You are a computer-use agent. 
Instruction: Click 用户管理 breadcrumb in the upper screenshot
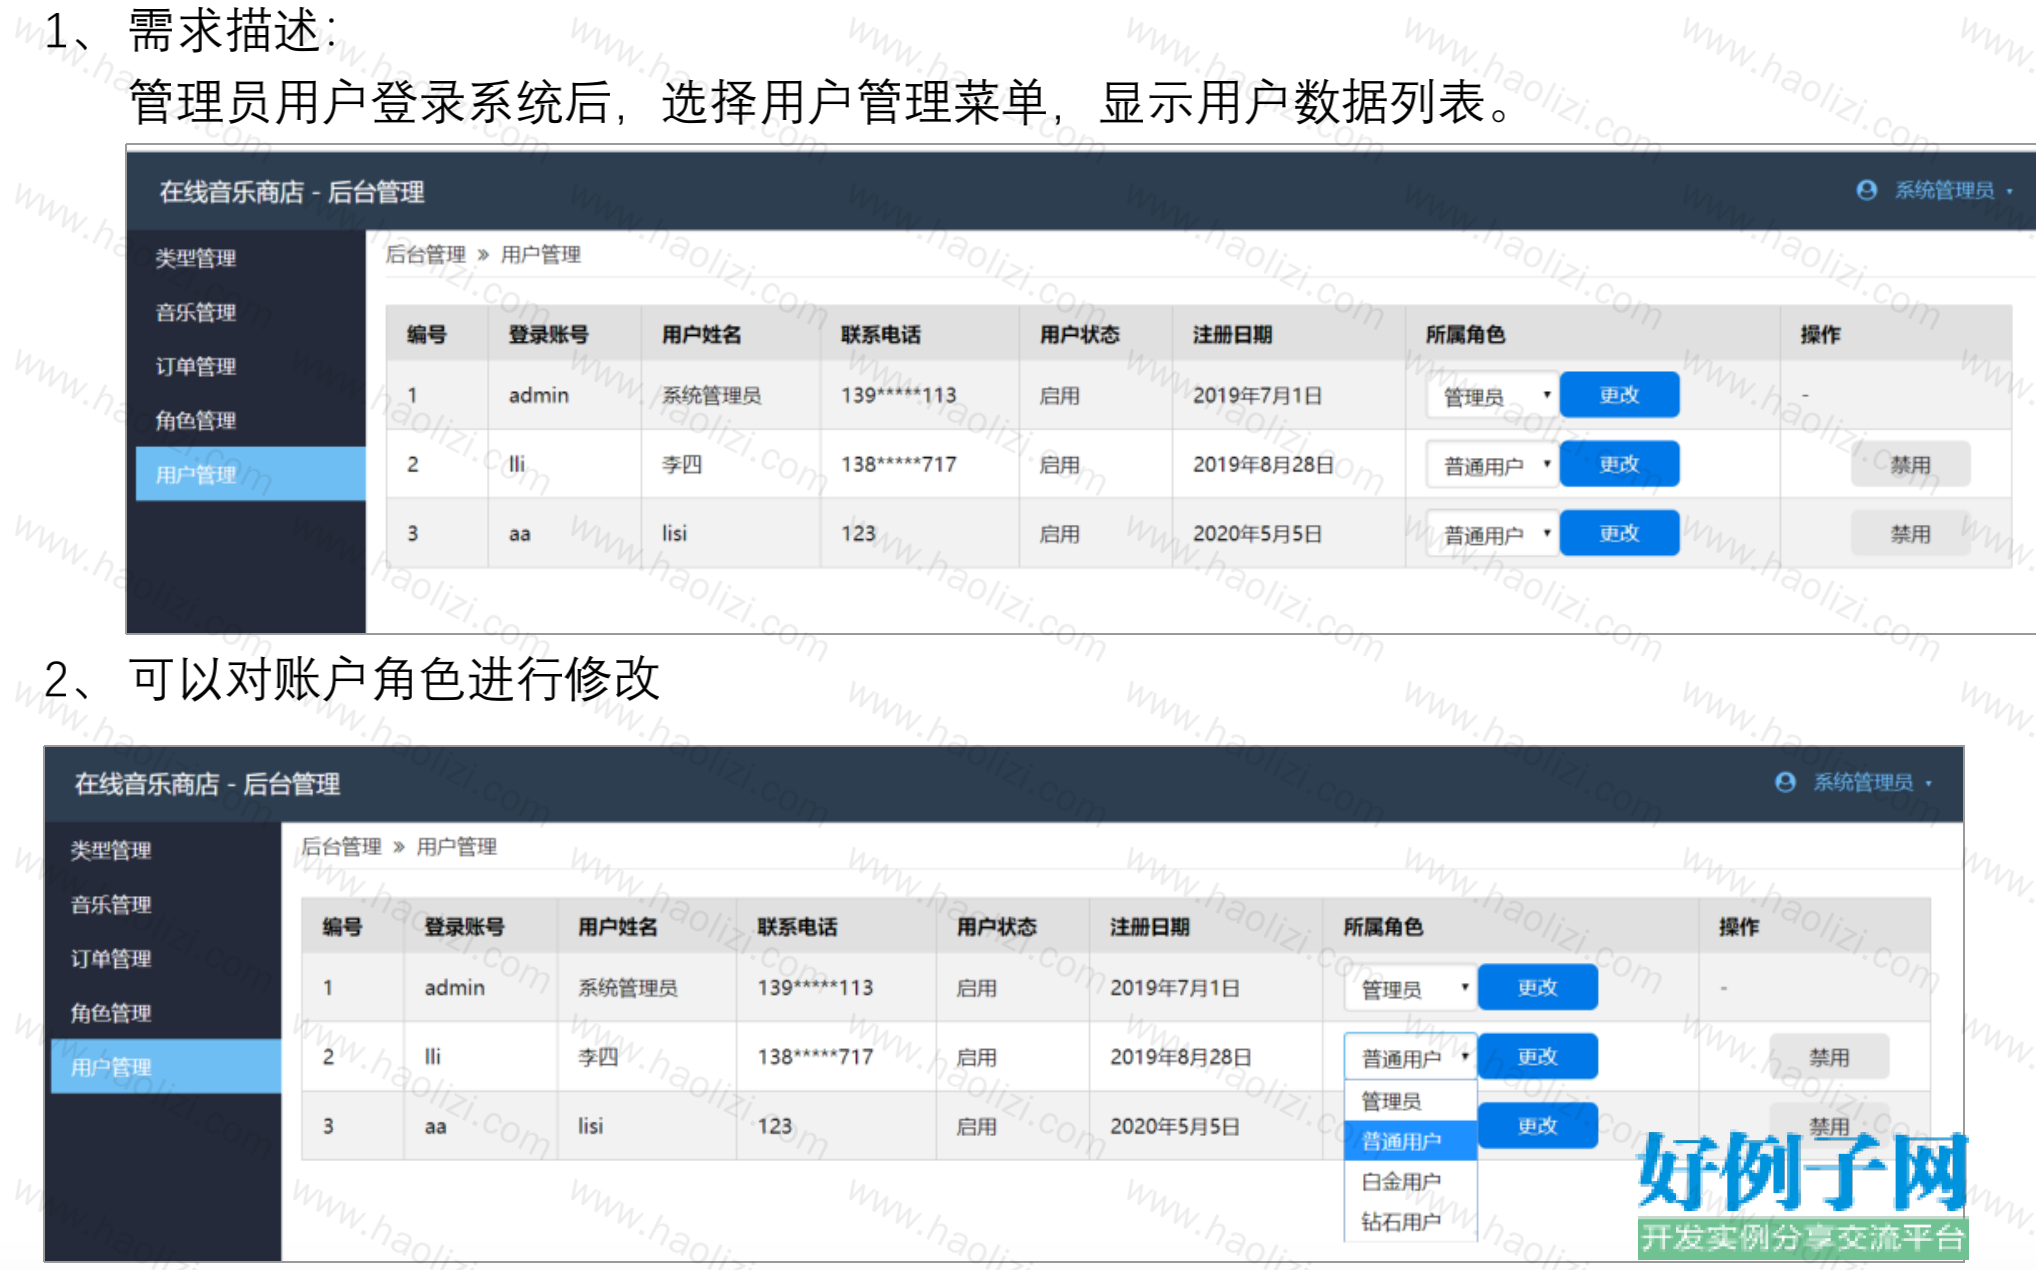click(541, 254)
